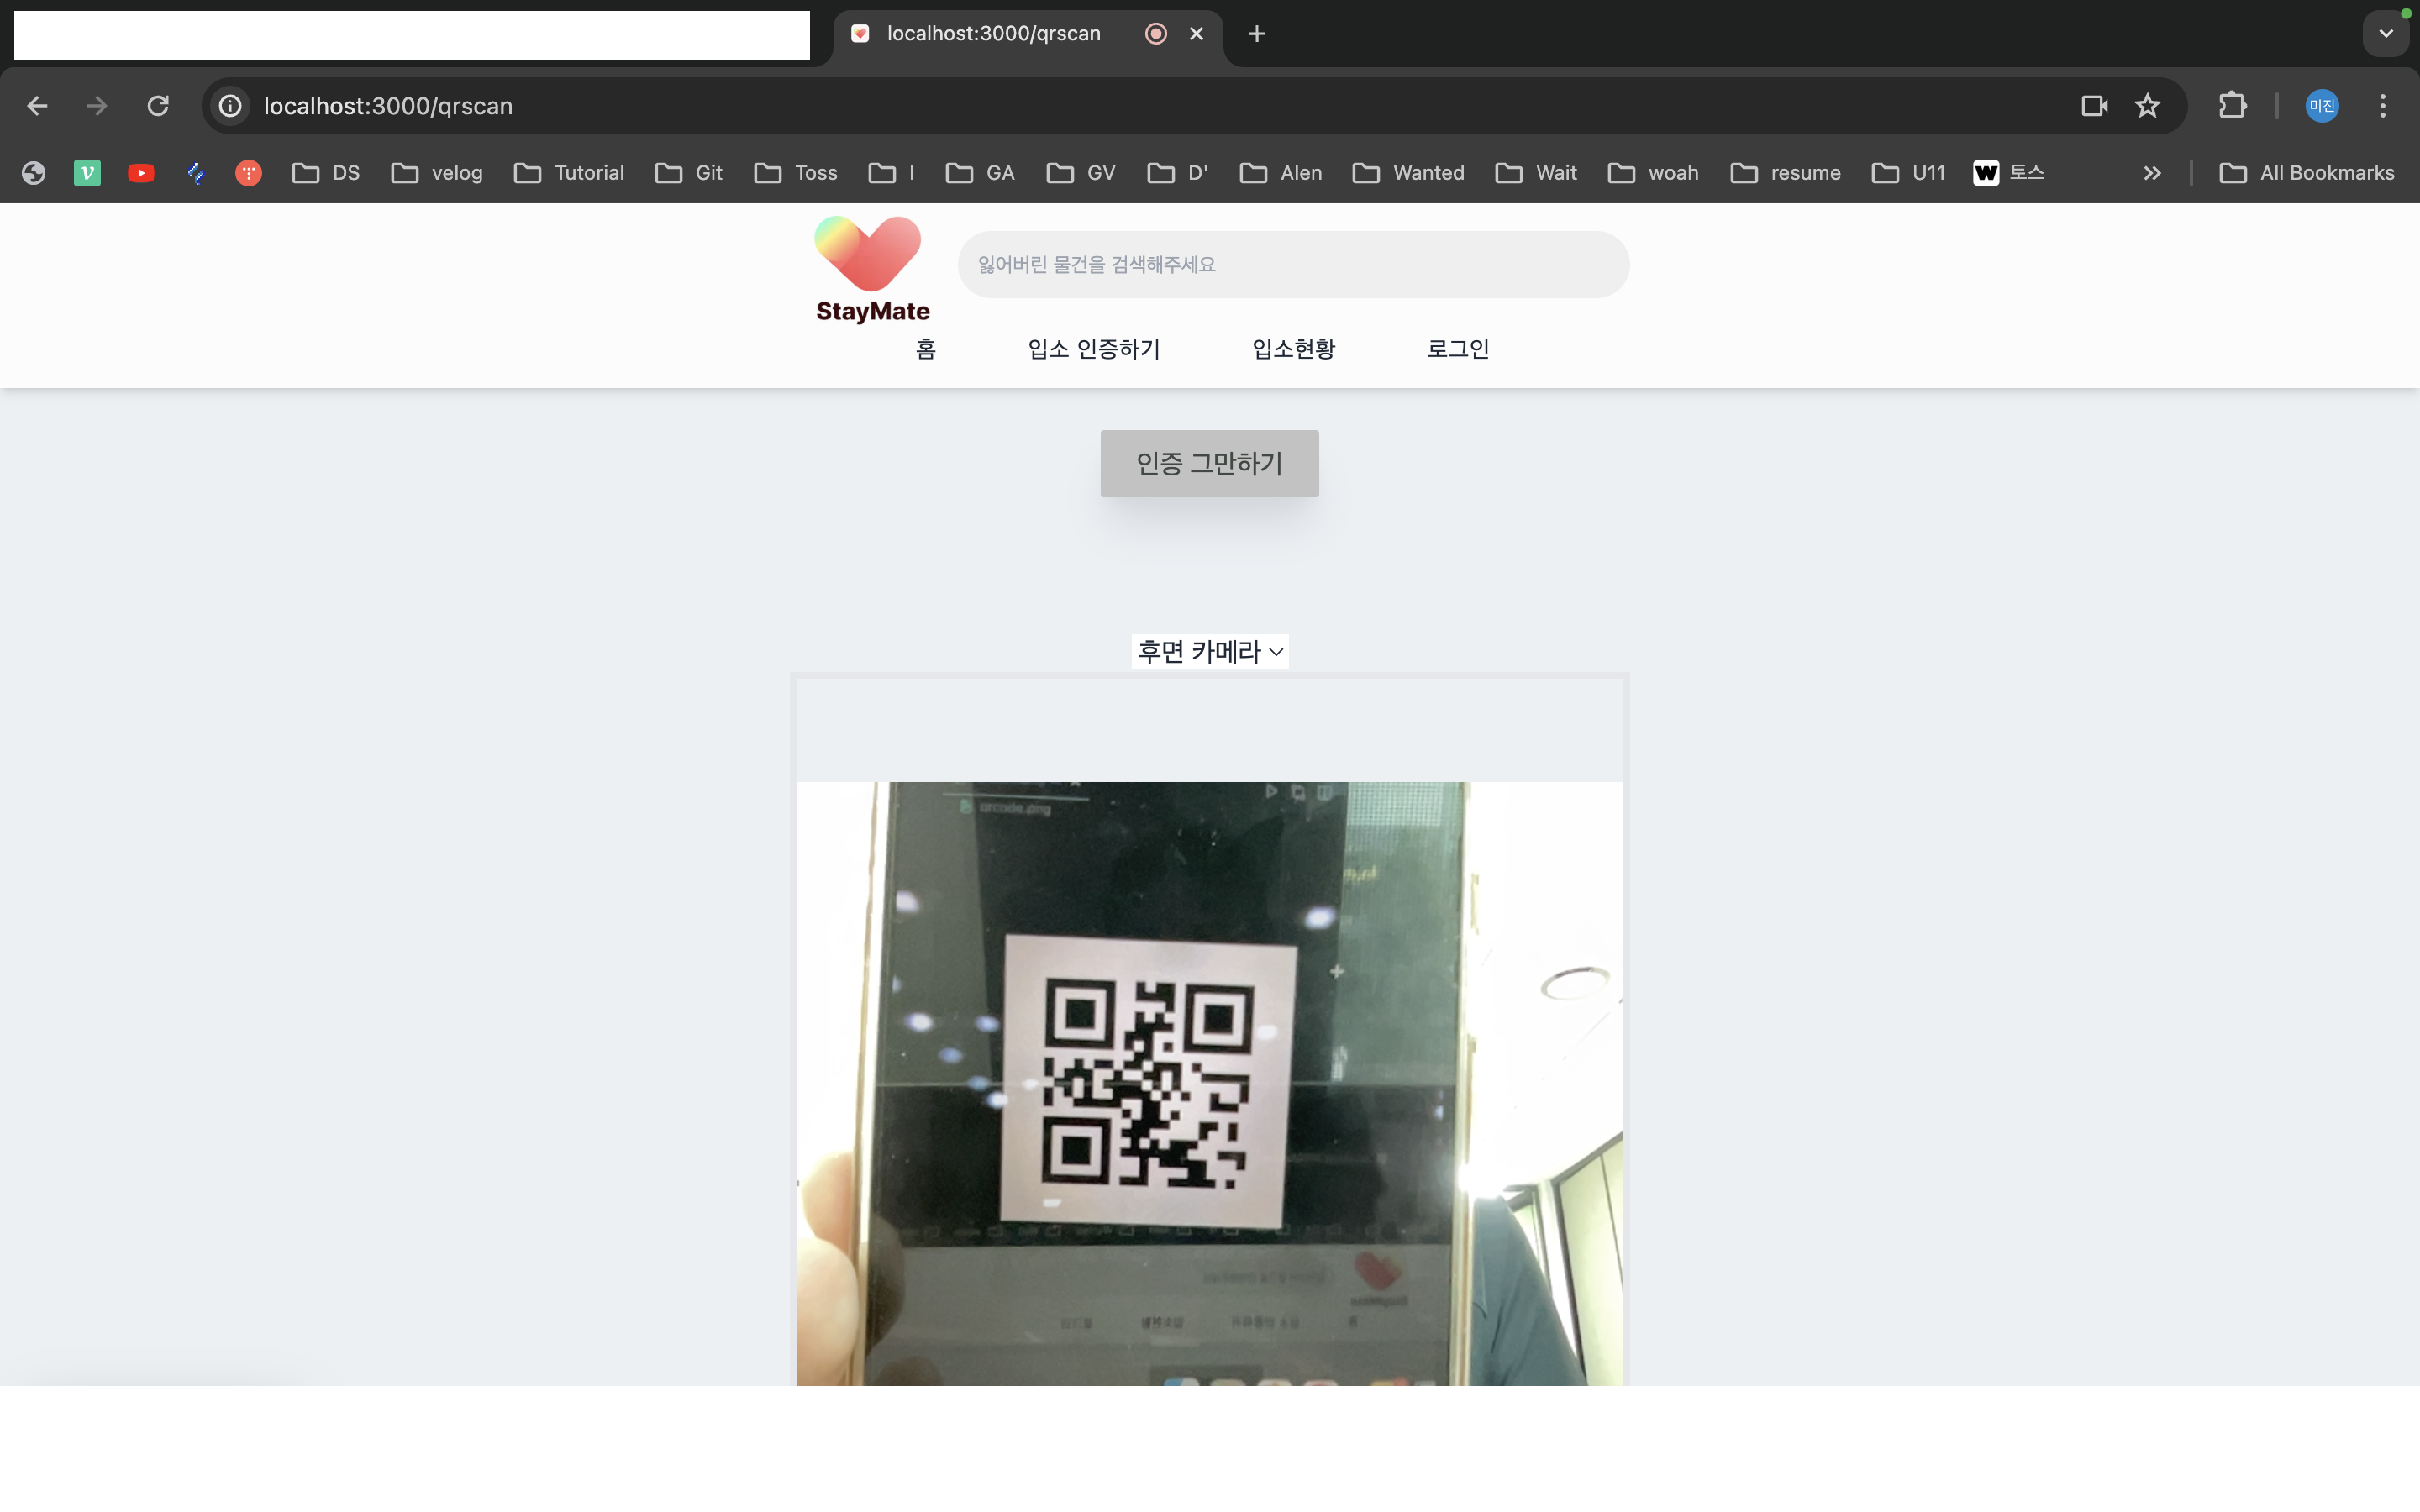Click the StayMate heart logo
The height and width of the screenshot is (1512, 2420).
coord(868,254)
